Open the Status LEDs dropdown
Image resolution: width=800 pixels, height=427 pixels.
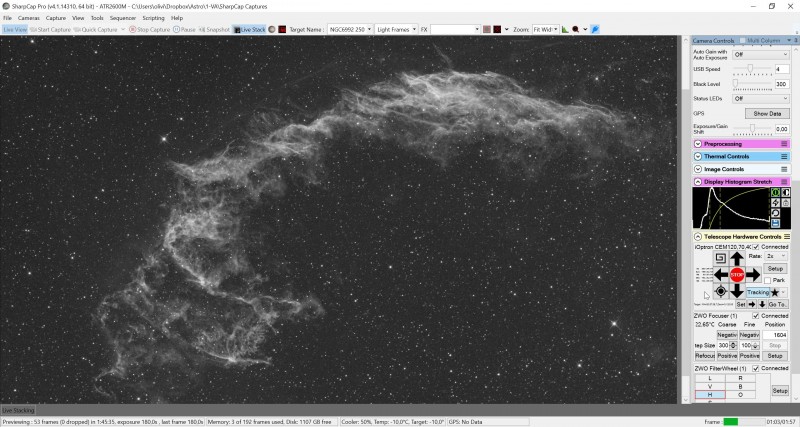(x=761, y=98)
